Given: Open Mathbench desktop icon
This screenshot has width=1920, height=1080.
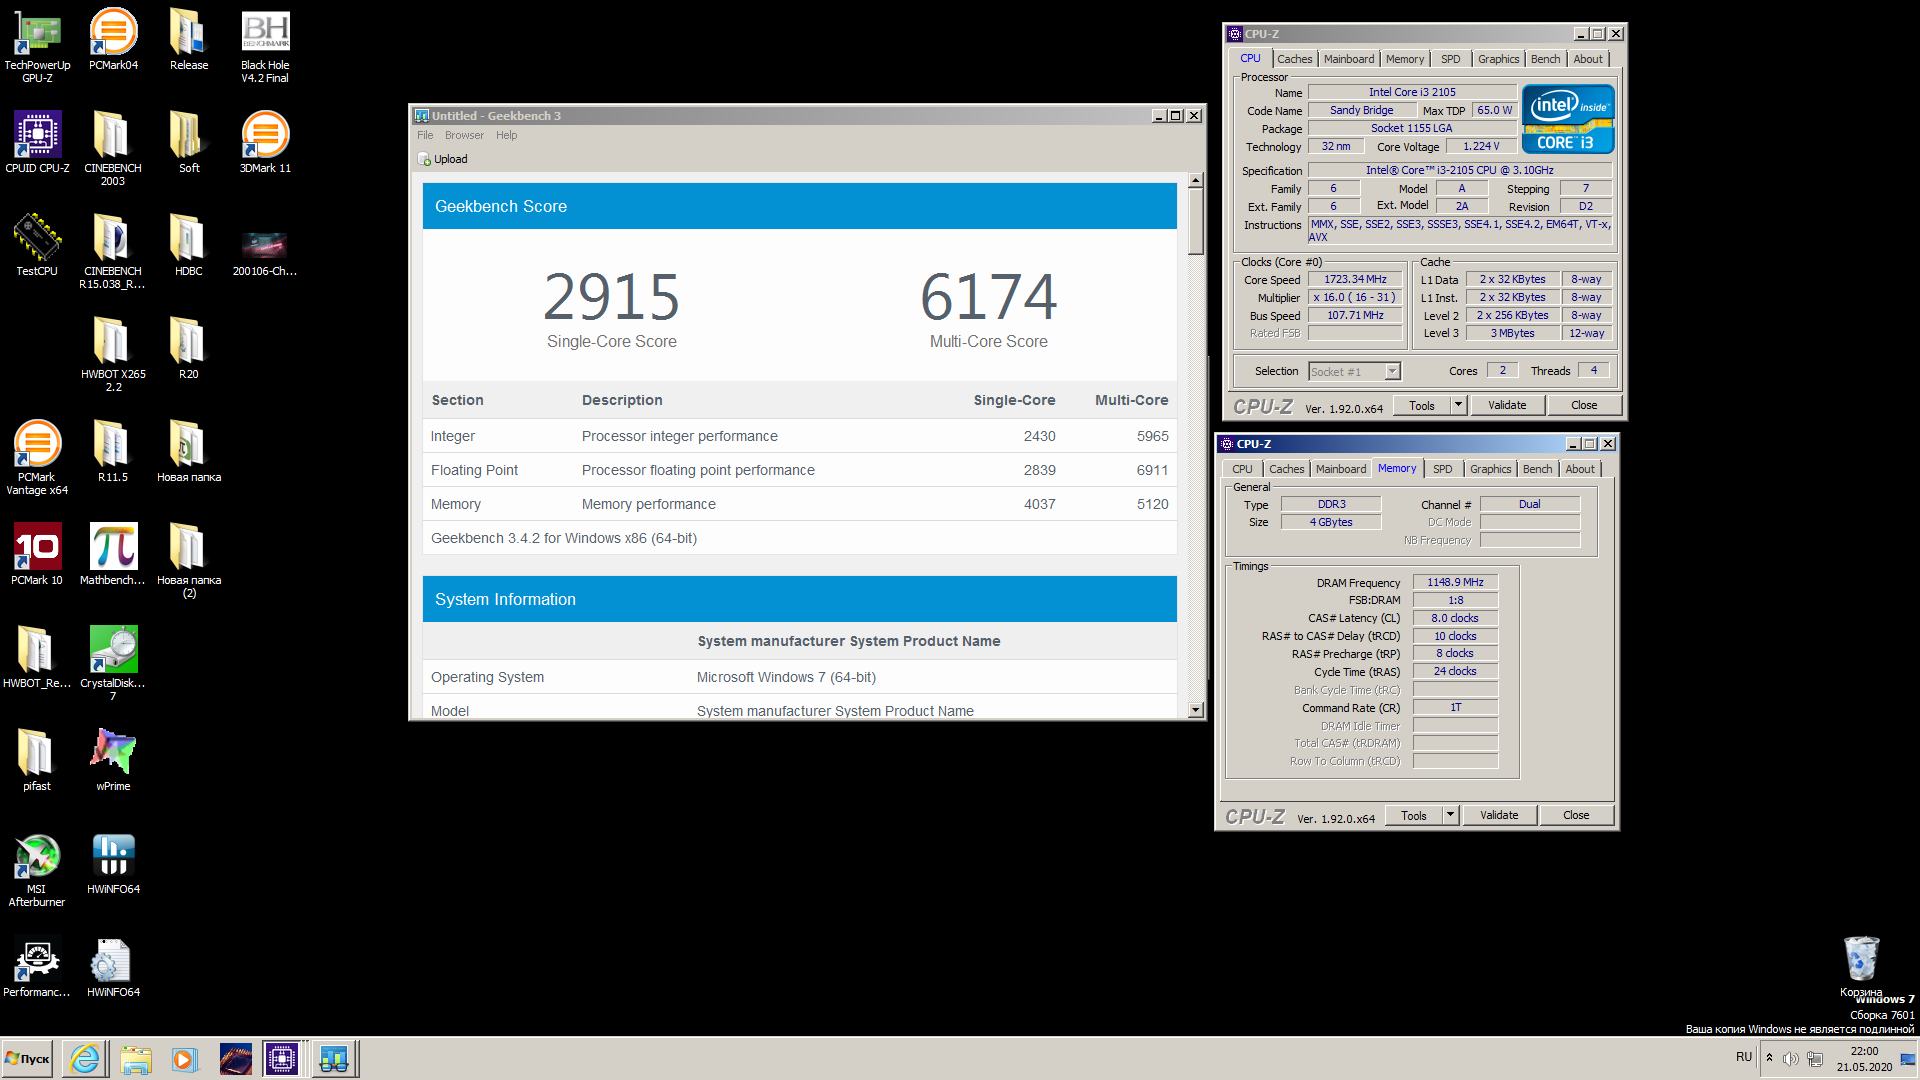Looking at the screenshot, I should coord(113,554).
